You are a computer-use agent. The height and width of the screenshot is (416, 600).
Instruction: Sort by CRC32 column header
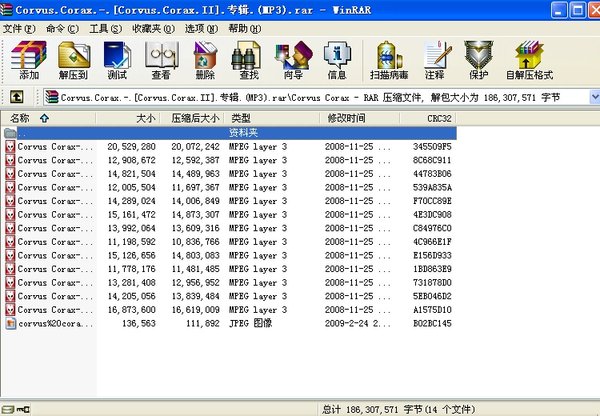pyautogui.click(x=428, y=118)
